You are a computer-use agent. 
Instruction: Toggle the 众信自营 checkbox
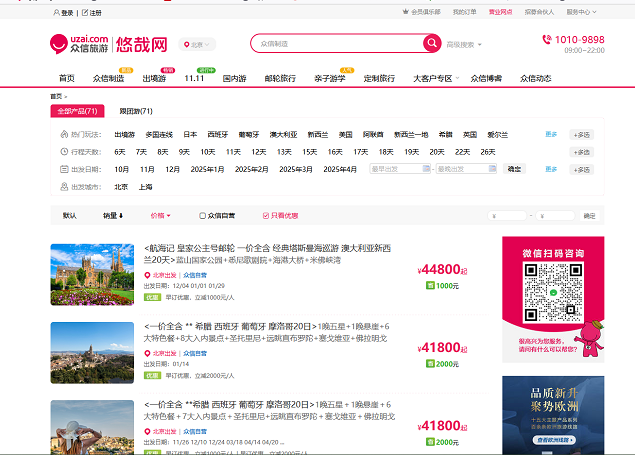pyautogui.click(x=203, y=215)
